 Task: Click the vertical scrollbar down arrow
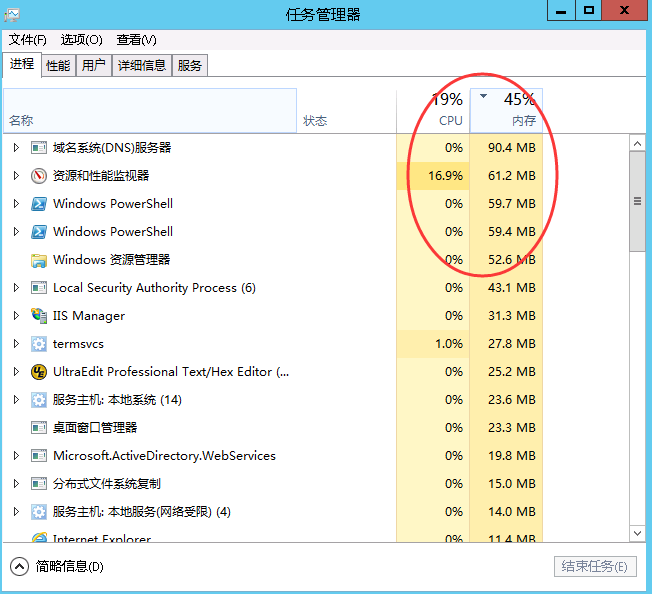[x=637, y=533]
